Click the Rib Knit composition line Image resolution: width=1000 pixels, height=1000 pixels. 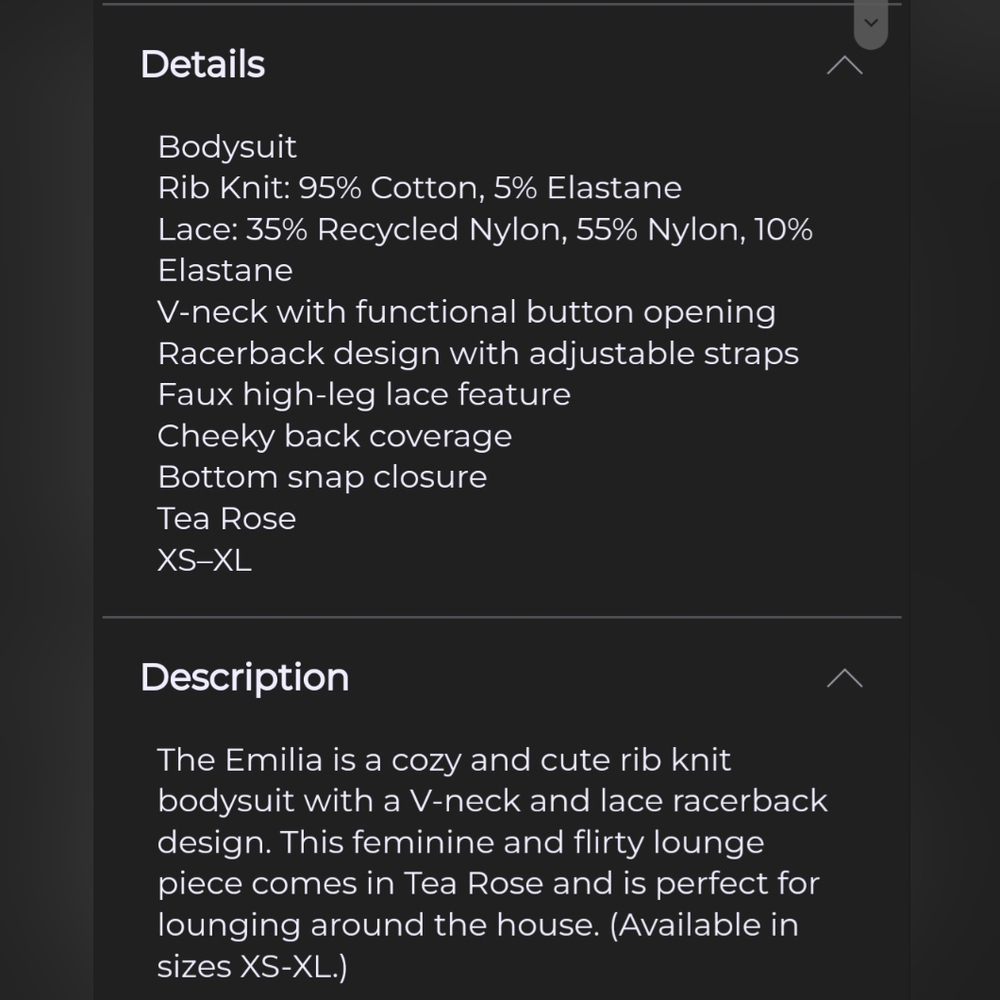click(x=420, y=188)
